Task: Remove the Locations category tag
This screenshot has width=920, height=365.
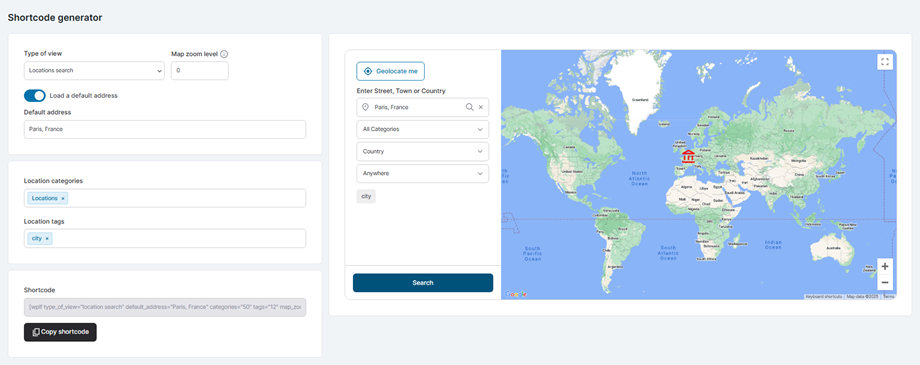Action: coord(63,198)
